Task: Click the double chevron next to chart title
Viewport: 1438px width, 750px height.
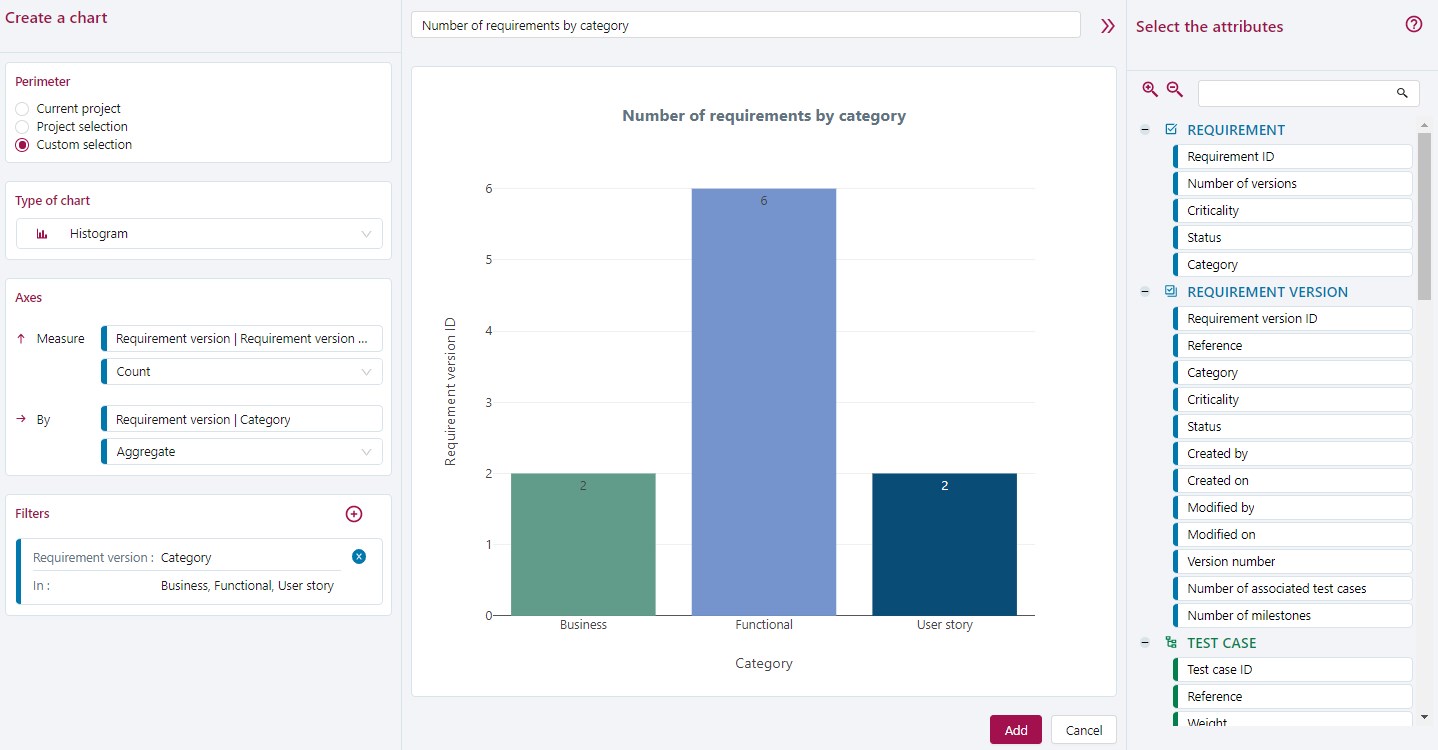Action: 1106,26
